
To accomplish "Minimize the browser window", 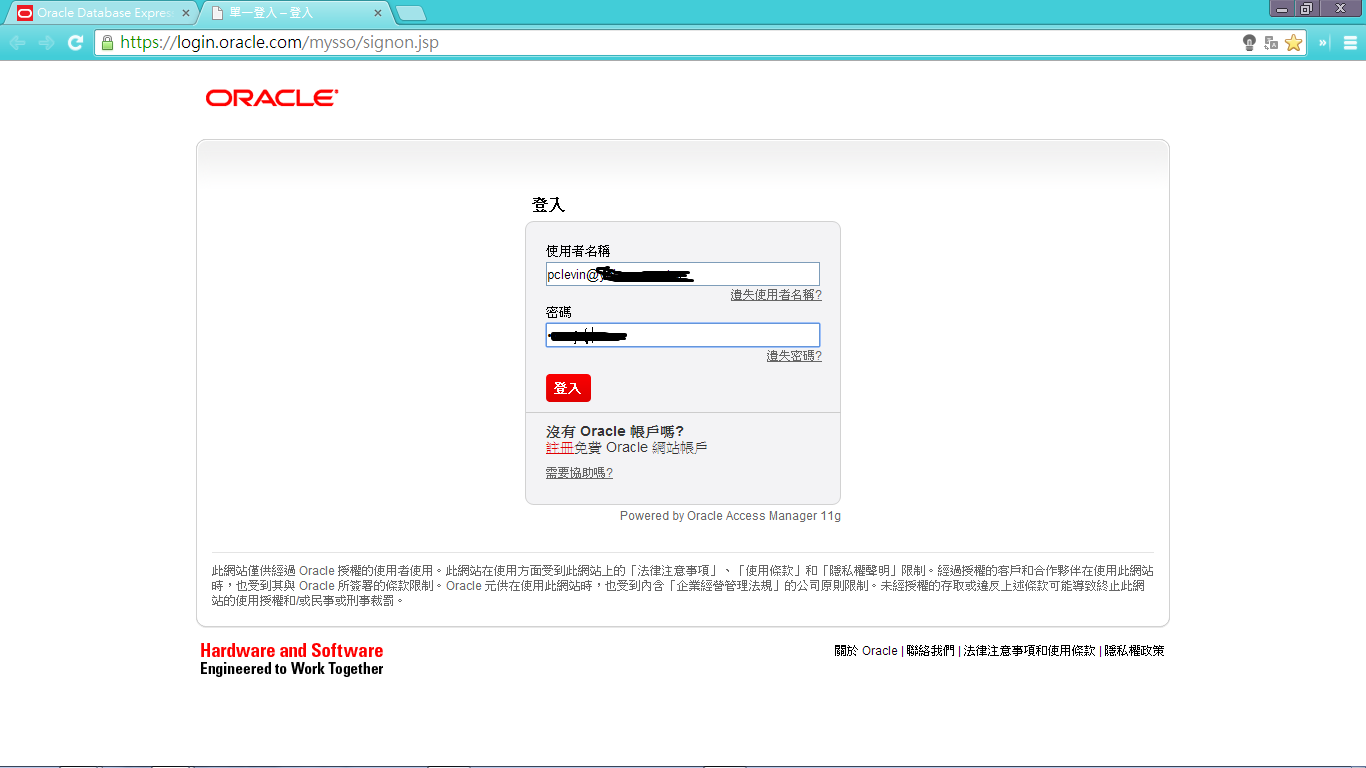I will [1282, 8].
